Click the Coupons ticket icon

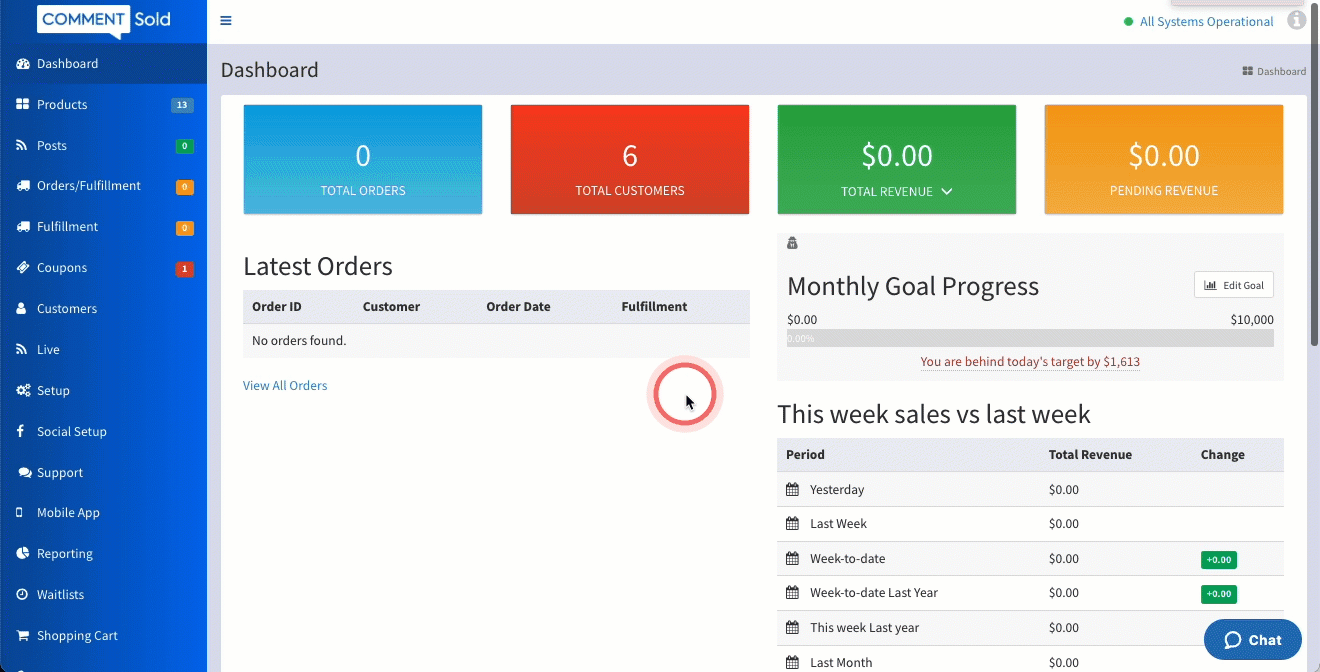coord(22,268)
